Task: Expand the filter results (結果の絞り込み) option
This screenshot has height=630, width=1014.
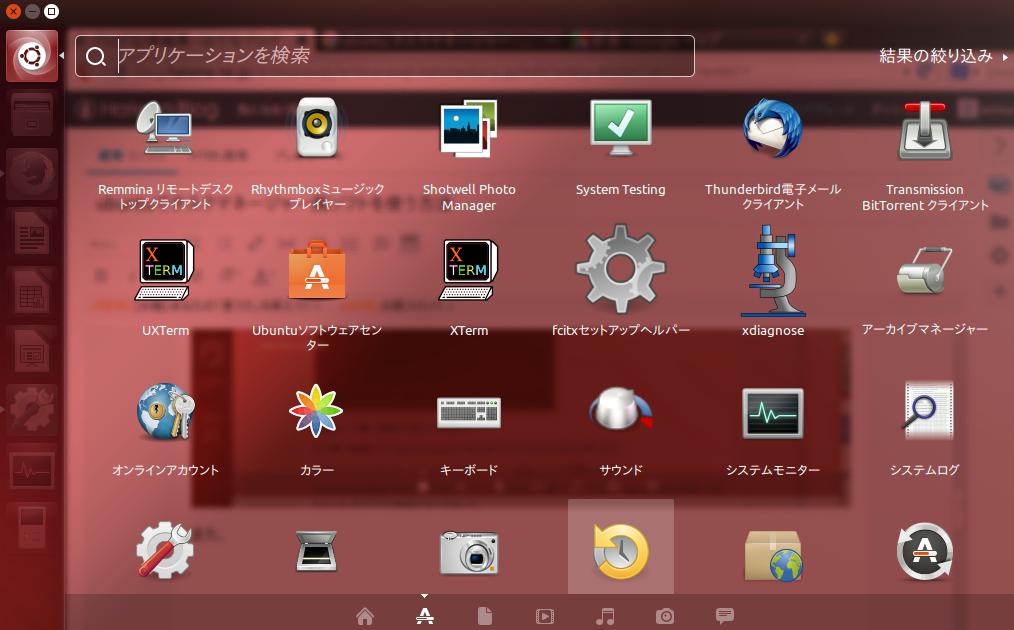Action: (943, 56)
